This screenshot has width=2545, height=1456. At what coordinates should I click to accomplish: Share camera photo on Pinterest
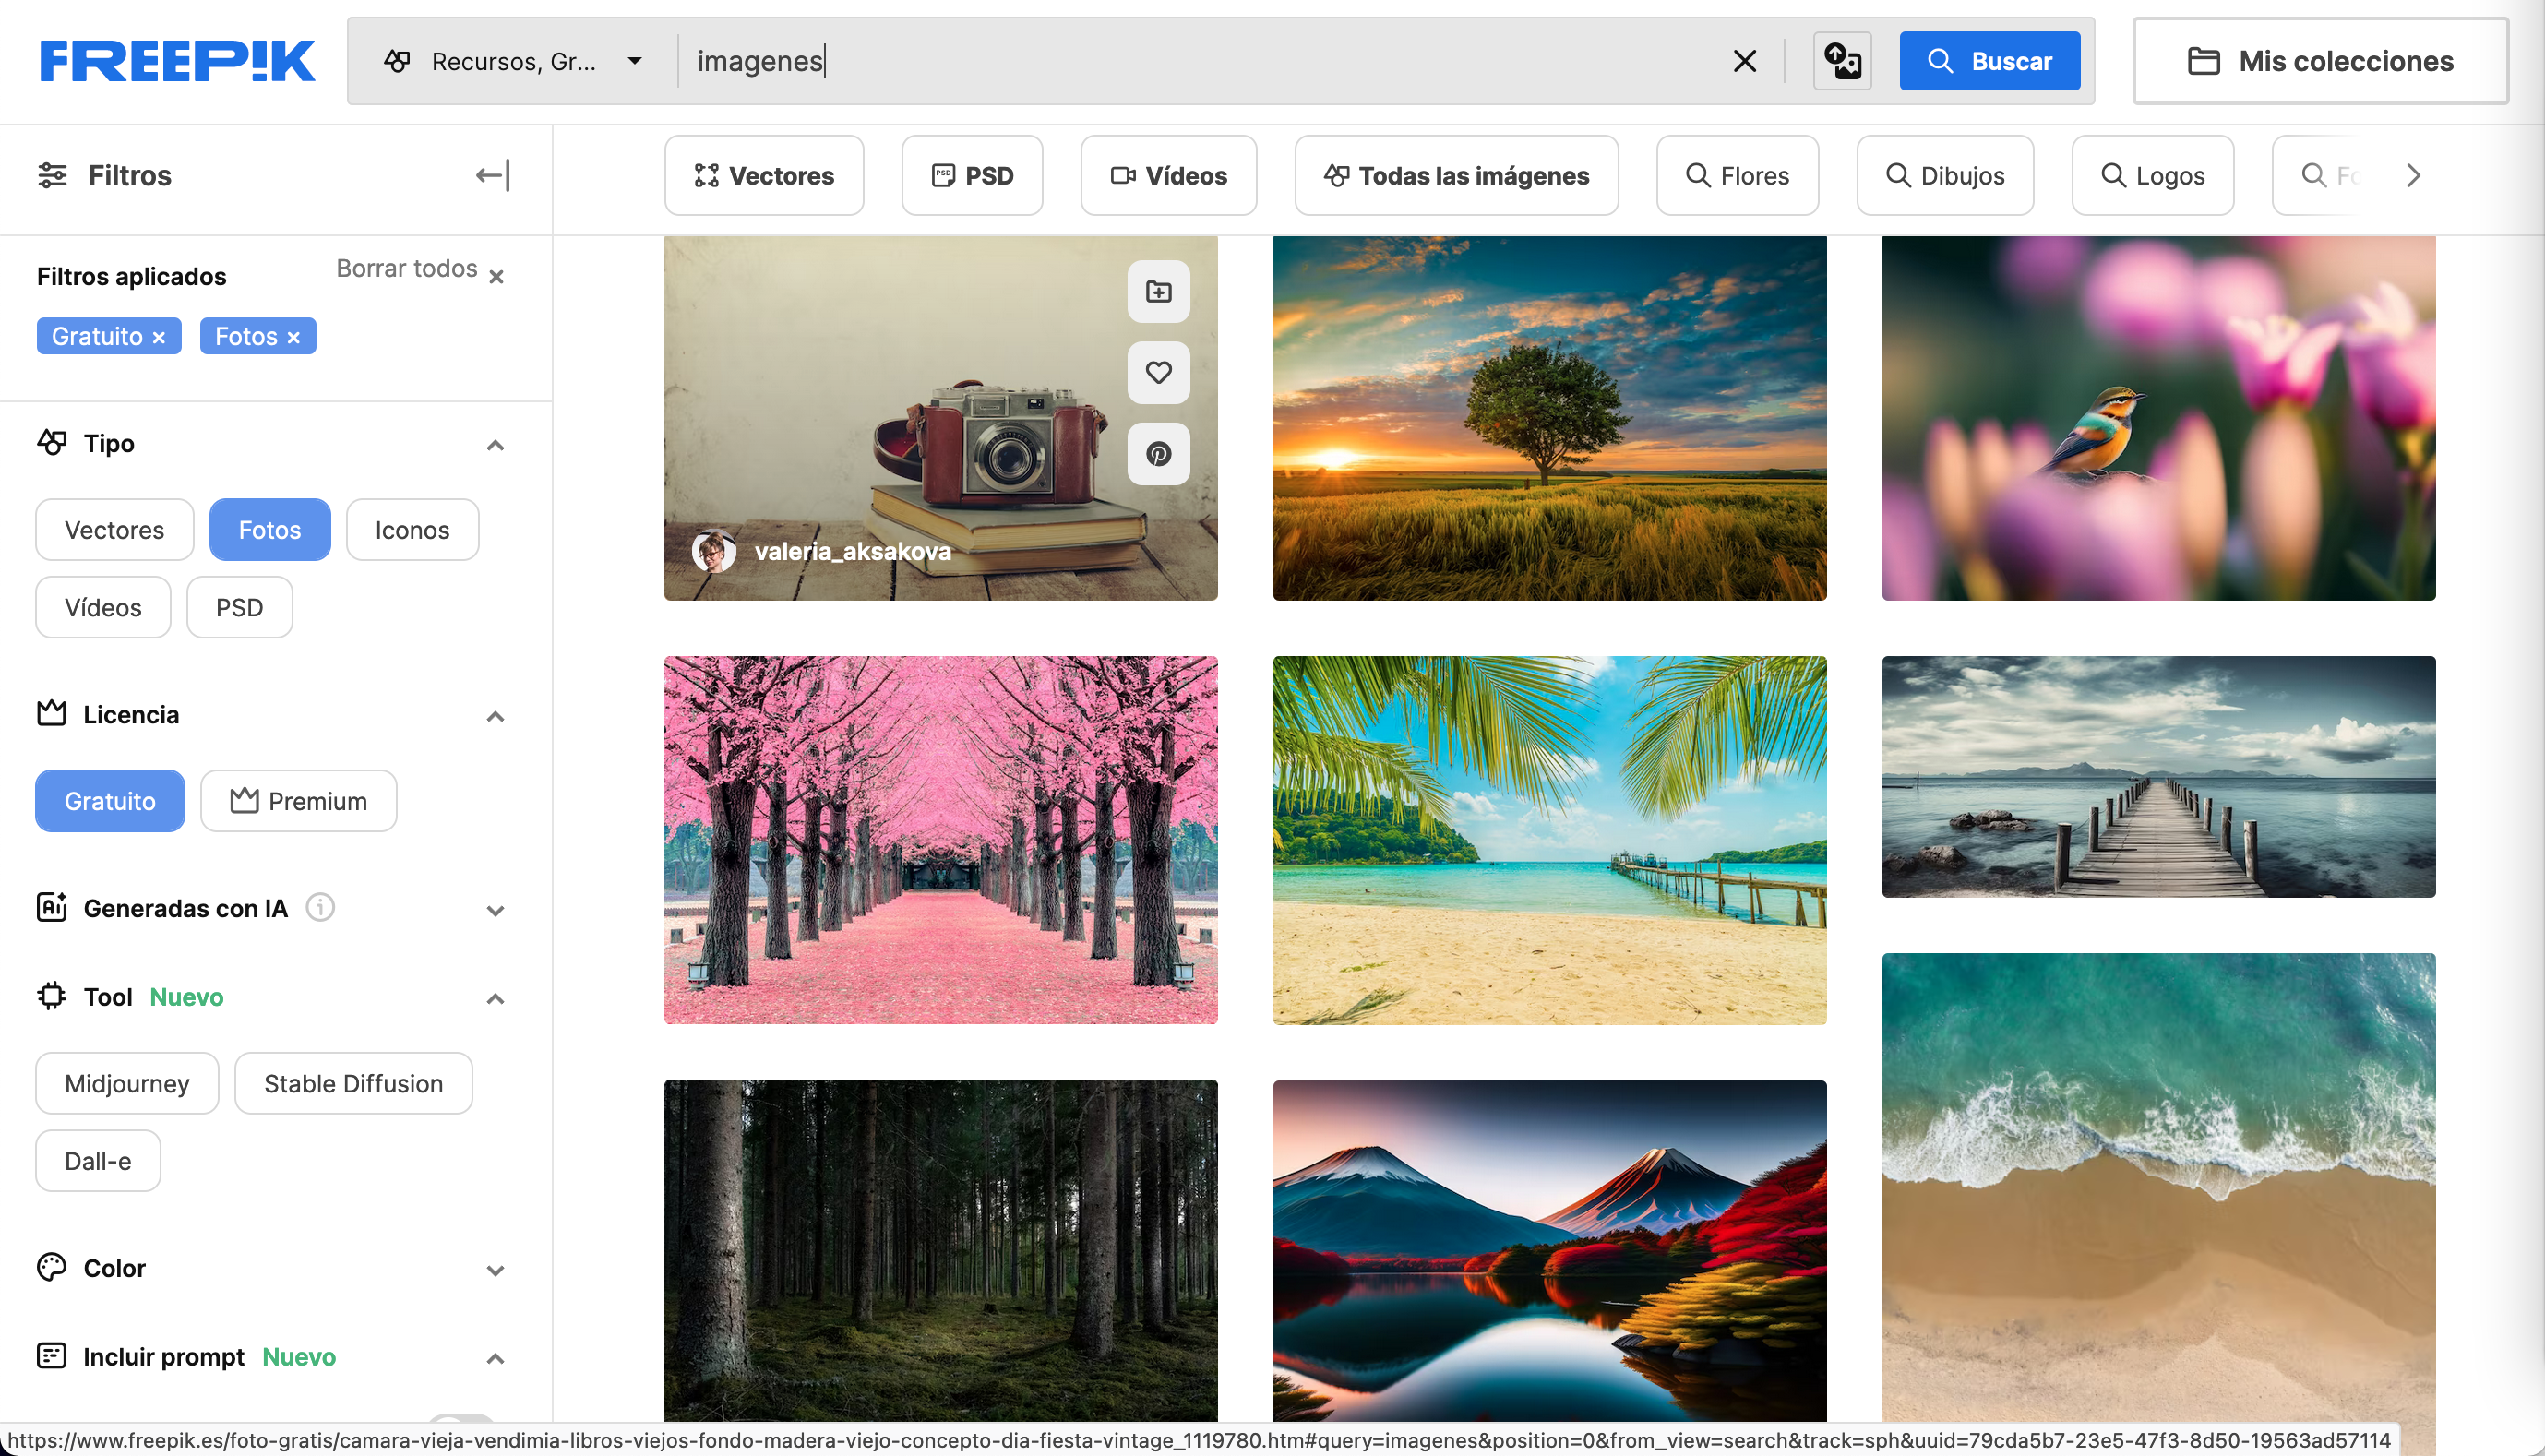(1158, 454)
